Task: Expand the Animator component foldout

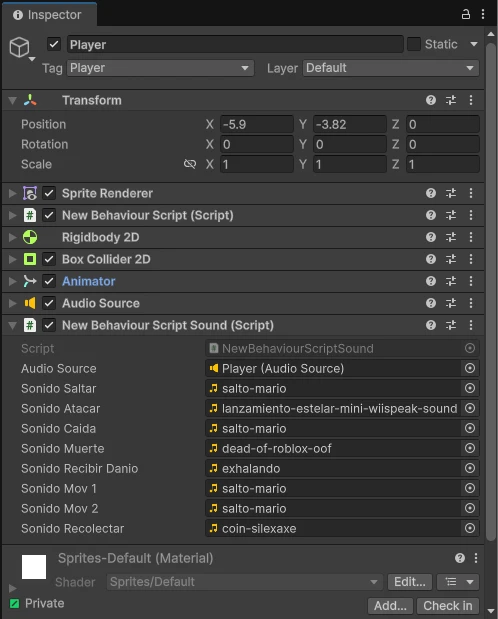Action: [x=13, y=281]
